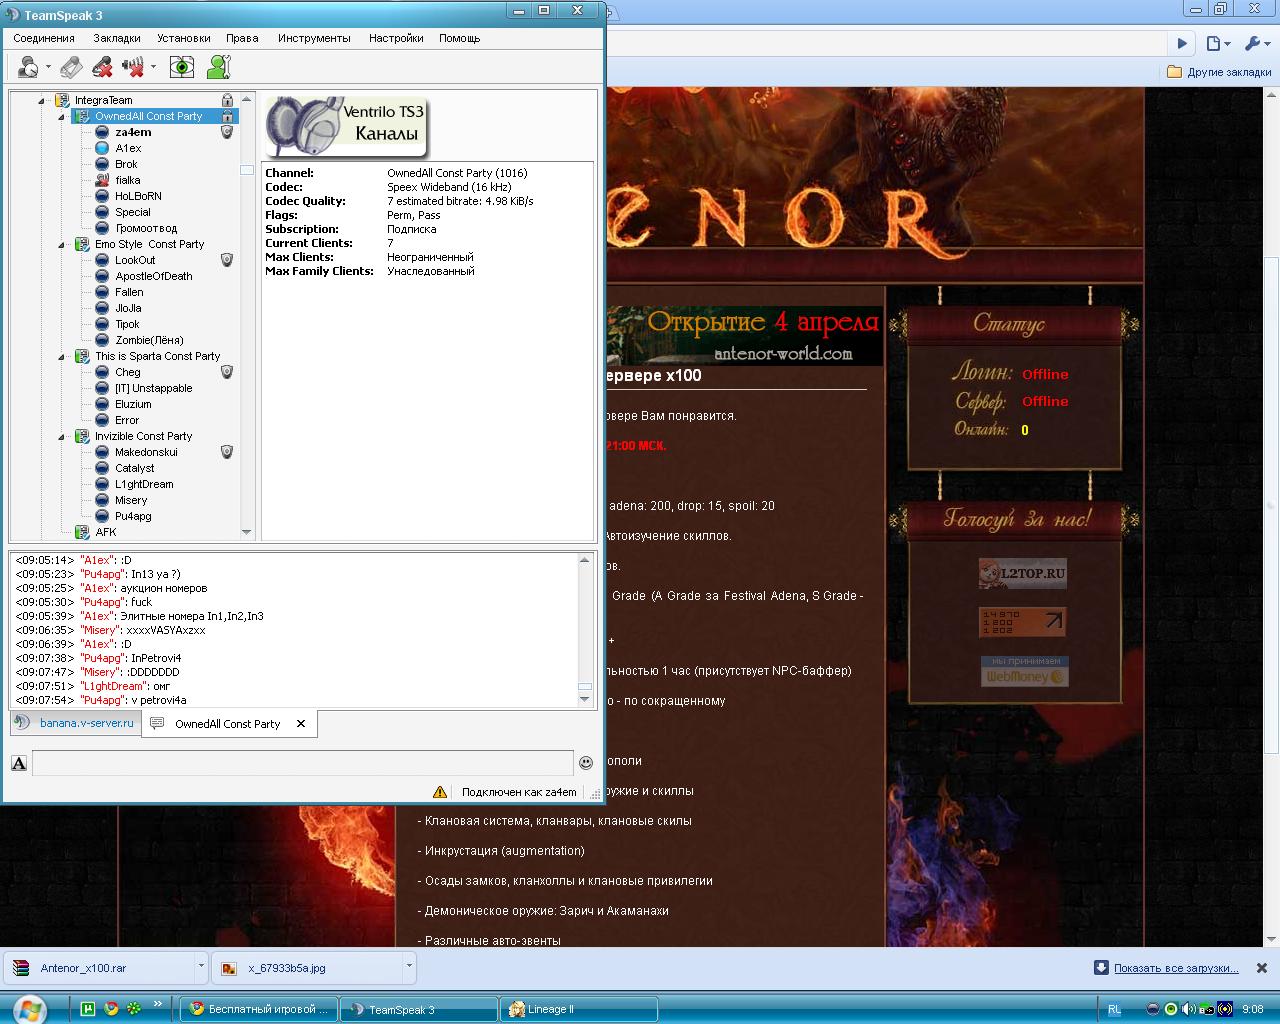Click the Set Away status toolbar icon

(29, 67)
